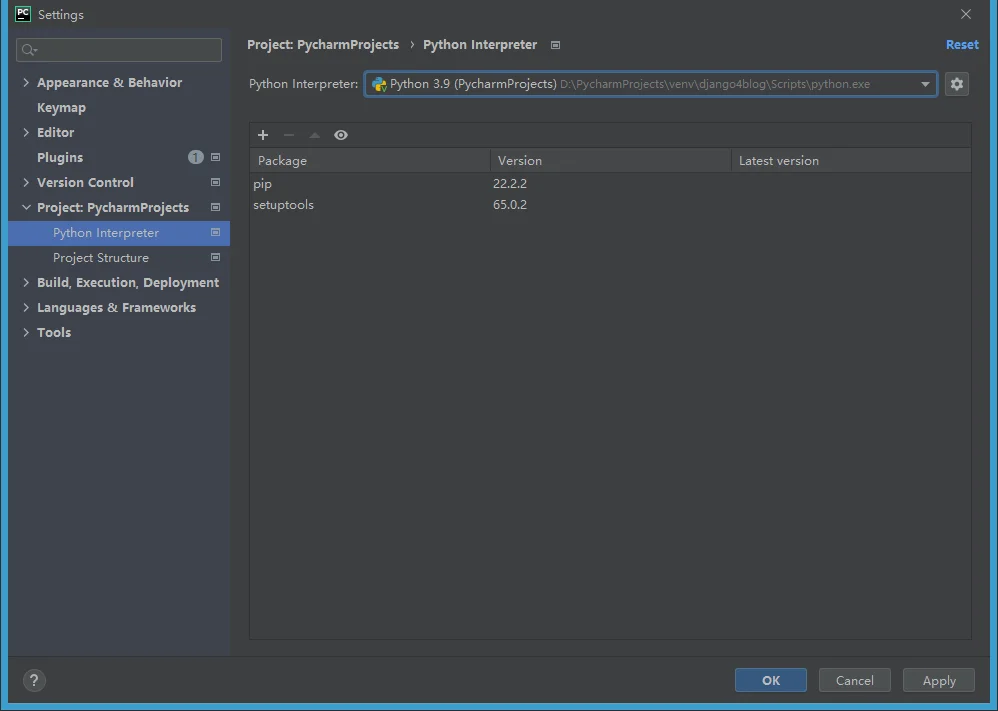Image resolution: width=998 pixels, height=711 pixels.
Task: Click the Plugins update count badge
Action: (x=195, y=157)
